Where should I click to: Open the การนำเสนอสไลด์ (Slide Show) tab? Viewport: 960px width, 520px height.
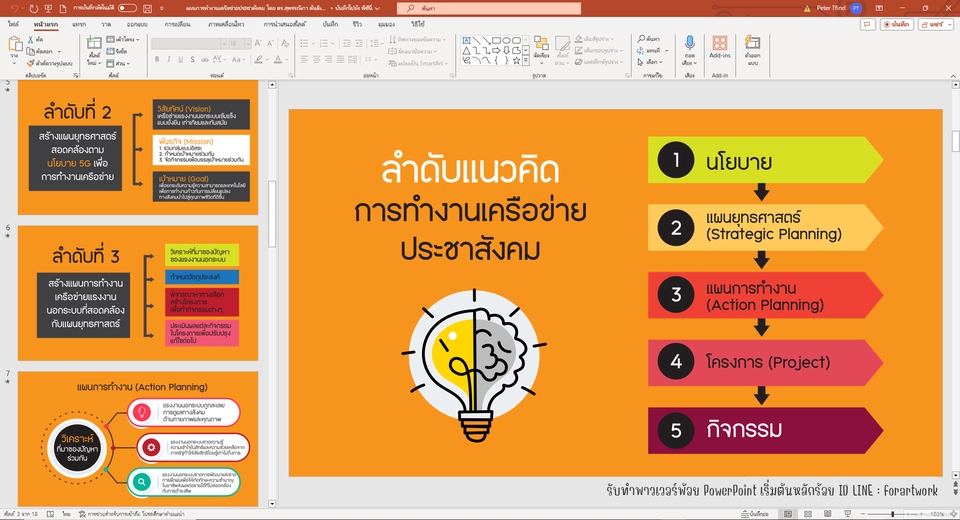[x=285, y=24]
